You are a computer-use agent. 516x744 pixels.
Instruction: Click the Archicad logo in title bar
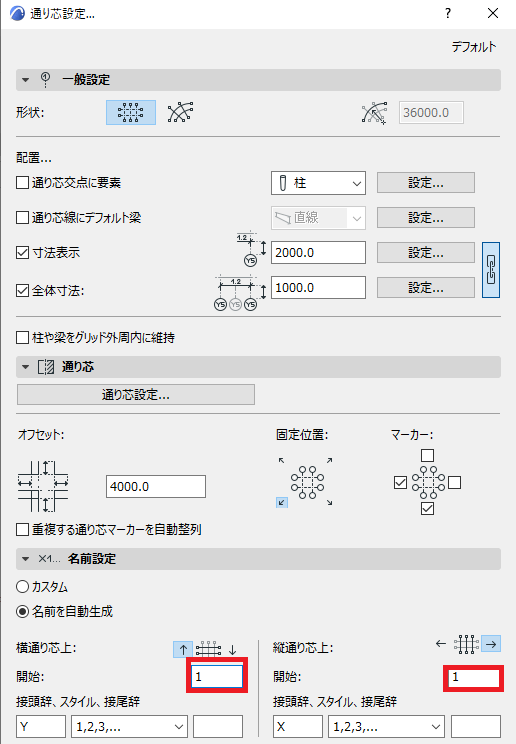tap(17, 13)
